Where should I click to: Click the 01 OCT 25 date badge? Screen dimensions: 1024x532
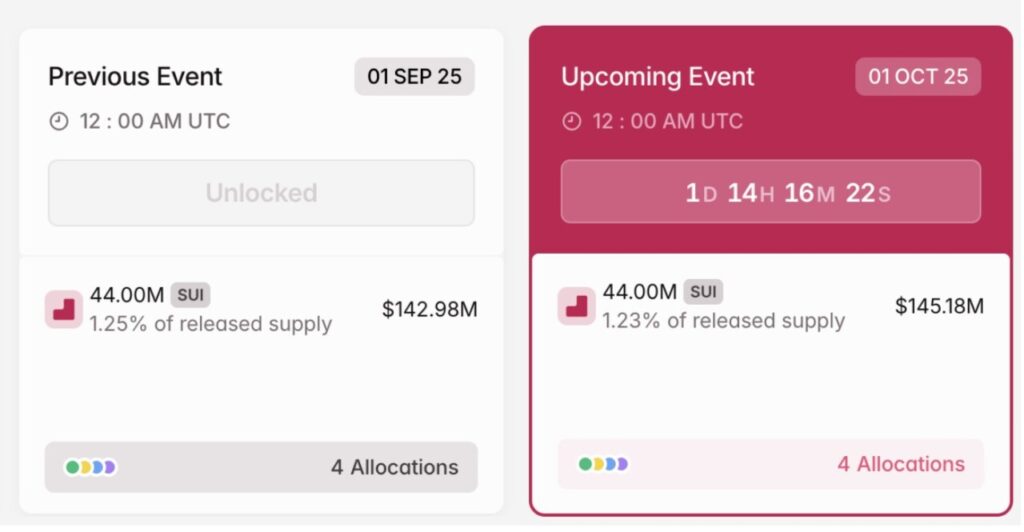coord(917,77)
